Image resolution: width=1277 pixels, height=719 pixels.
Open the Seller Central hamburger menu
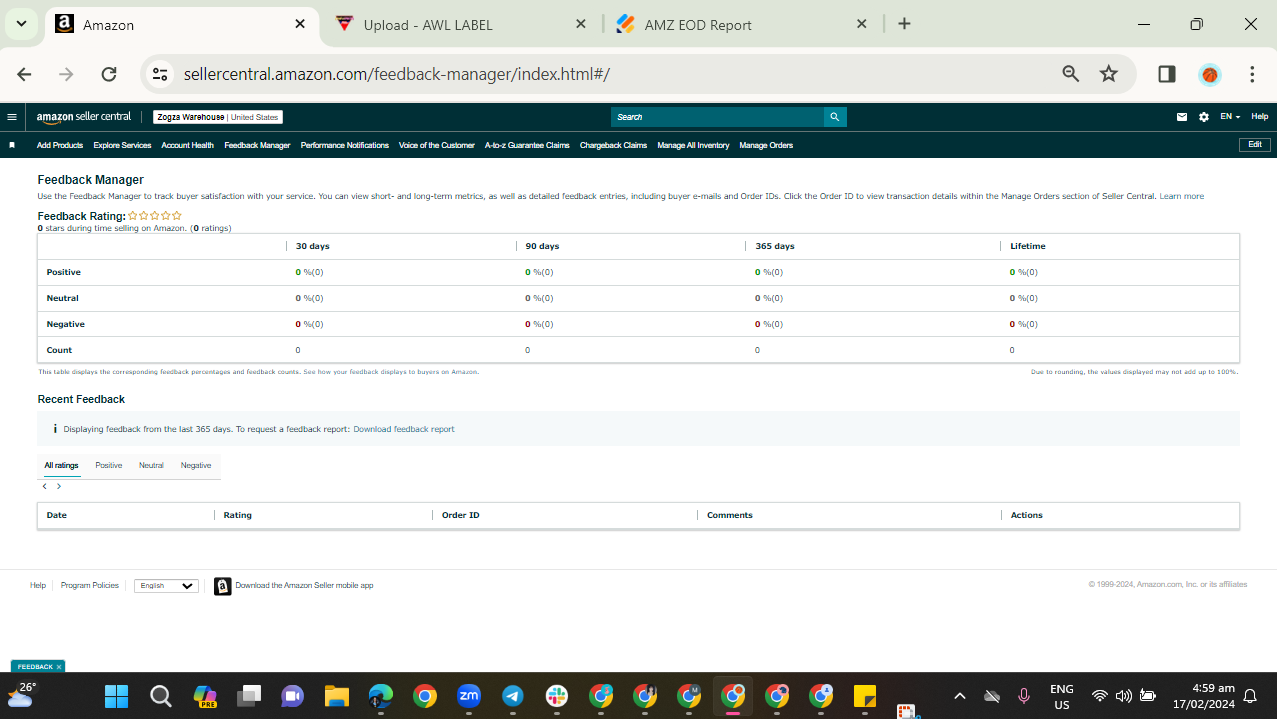point(12,117)
